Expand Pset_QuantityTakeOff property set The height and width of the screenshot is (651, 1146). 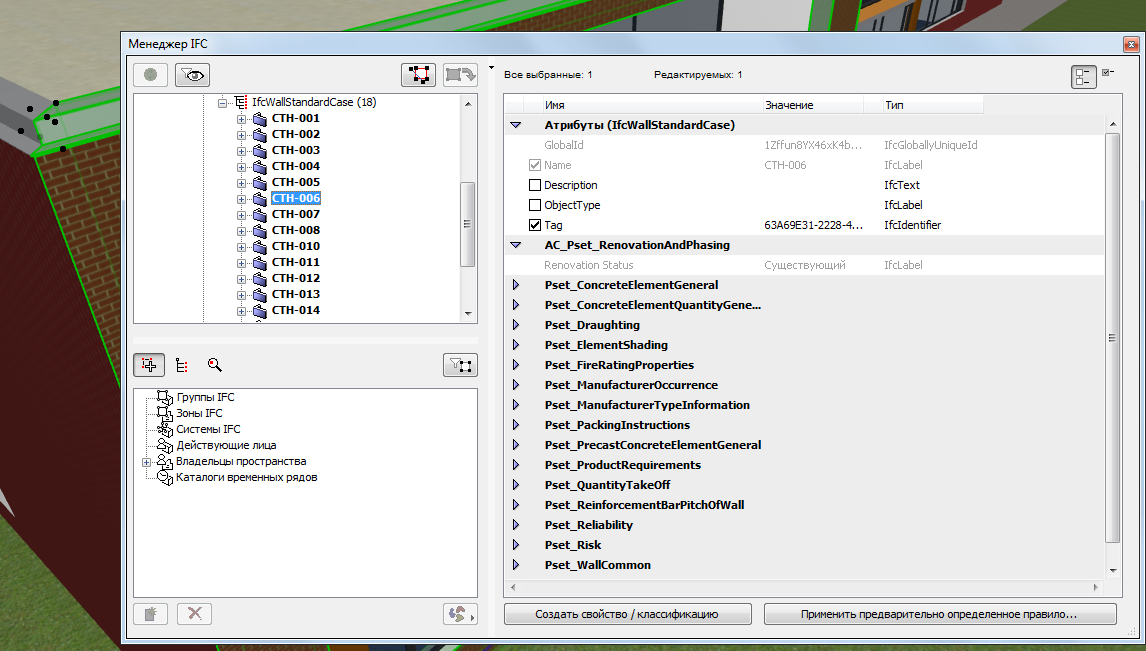tap(515, 485)
